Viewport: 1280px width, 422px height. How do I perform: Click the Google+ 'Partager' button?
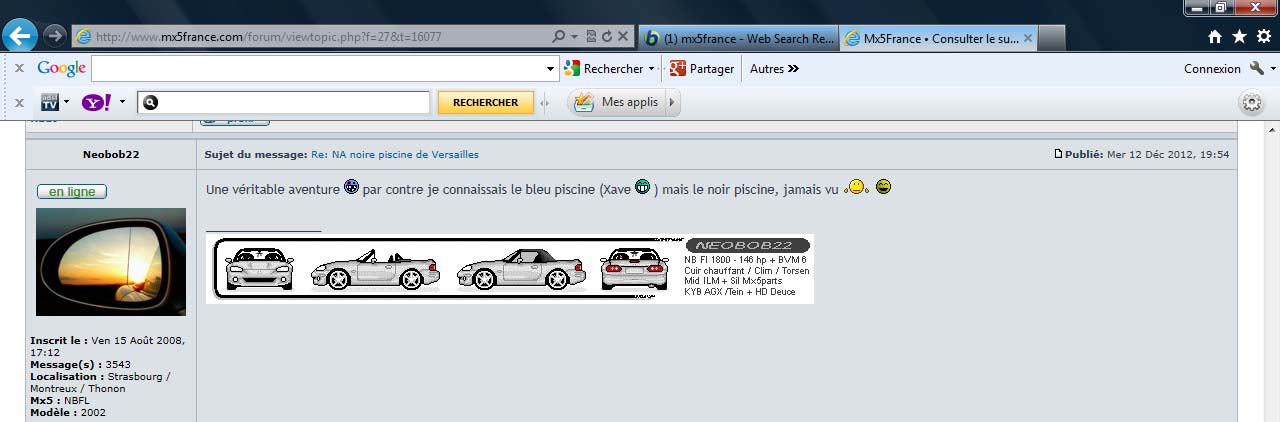pos(702,69)
